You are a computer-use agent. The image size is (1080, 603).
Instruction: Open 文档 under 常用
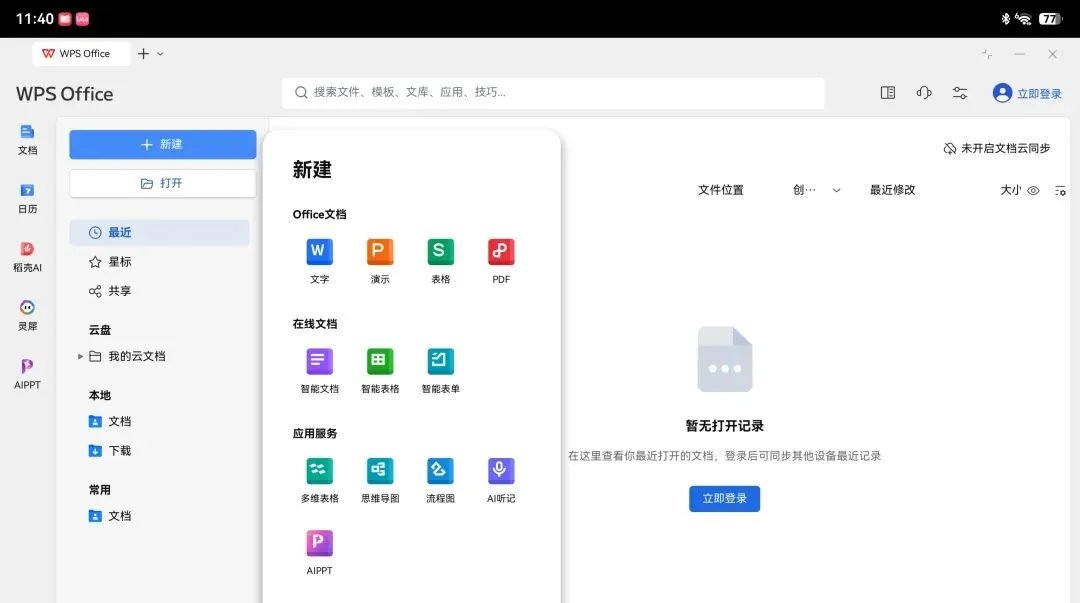pyautogui.click(x=110, y=515)
